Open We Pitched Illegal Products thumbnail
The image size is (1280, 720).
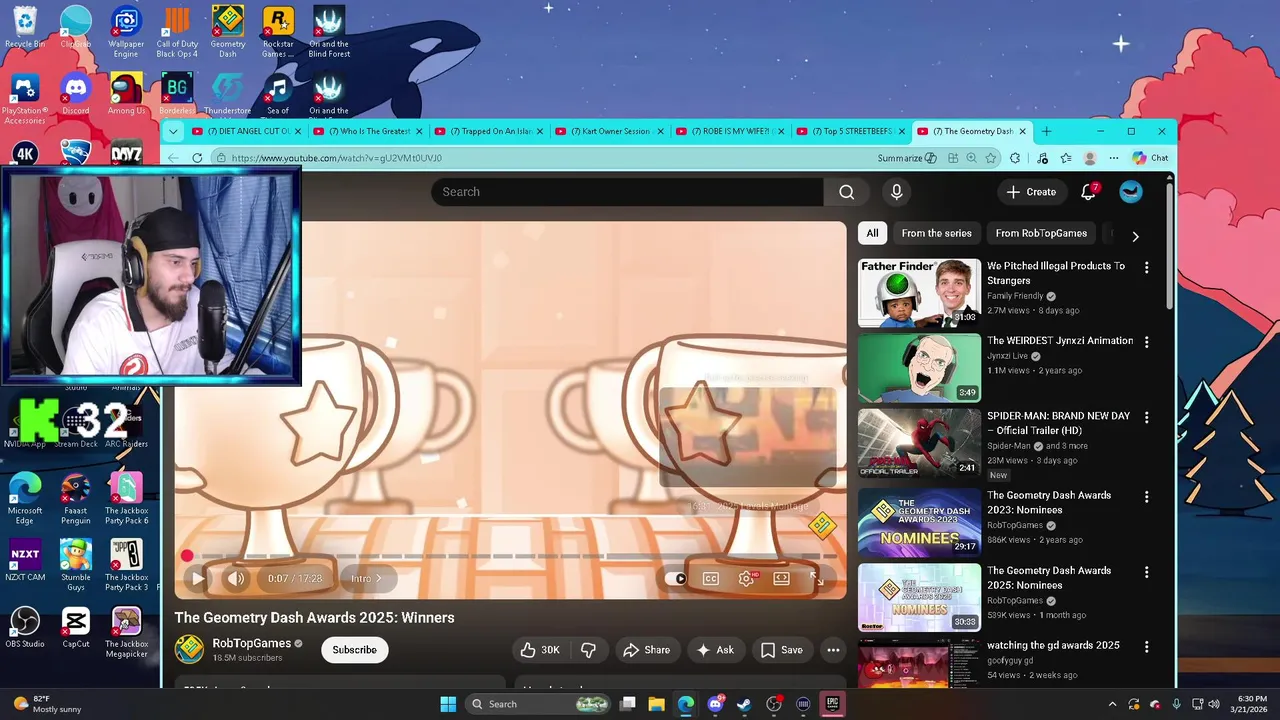coord(919,293)
